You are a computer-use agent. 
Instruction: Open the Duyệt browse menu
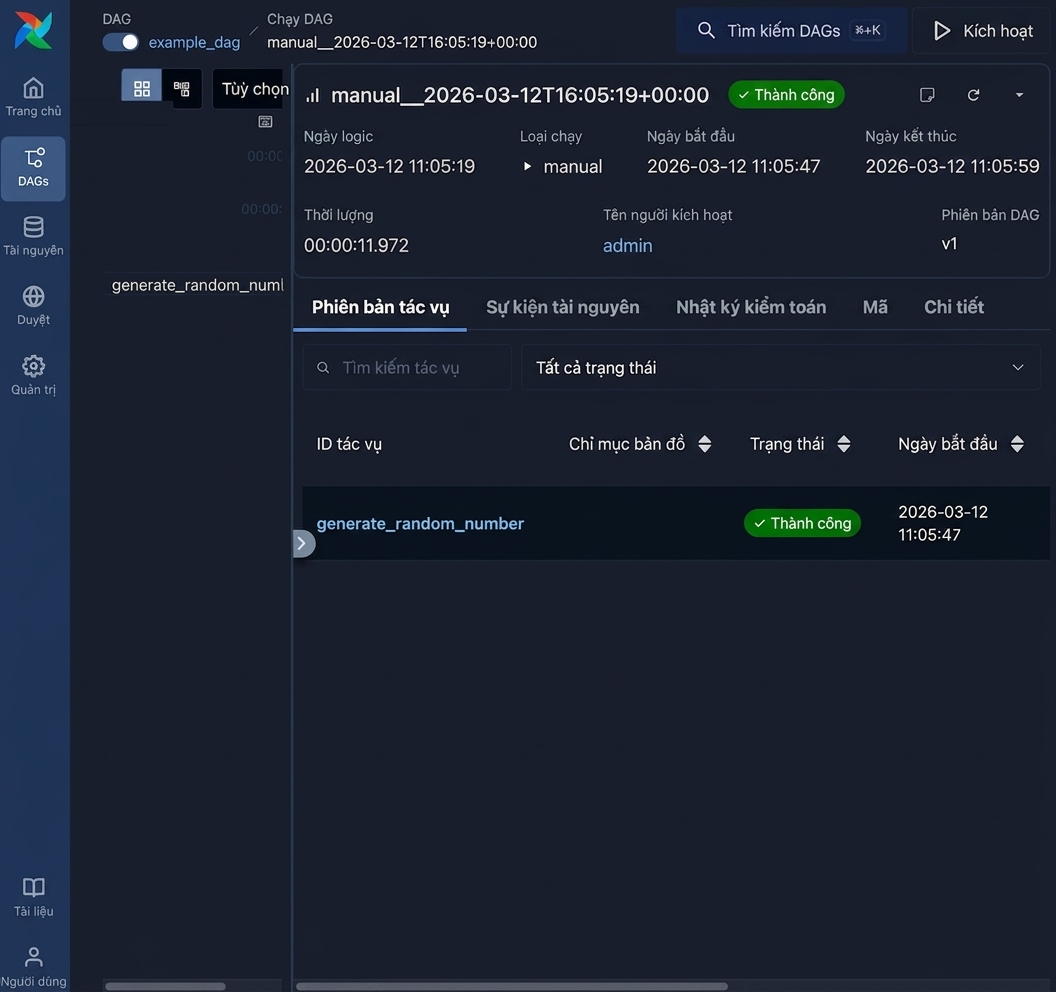(33, 306)
